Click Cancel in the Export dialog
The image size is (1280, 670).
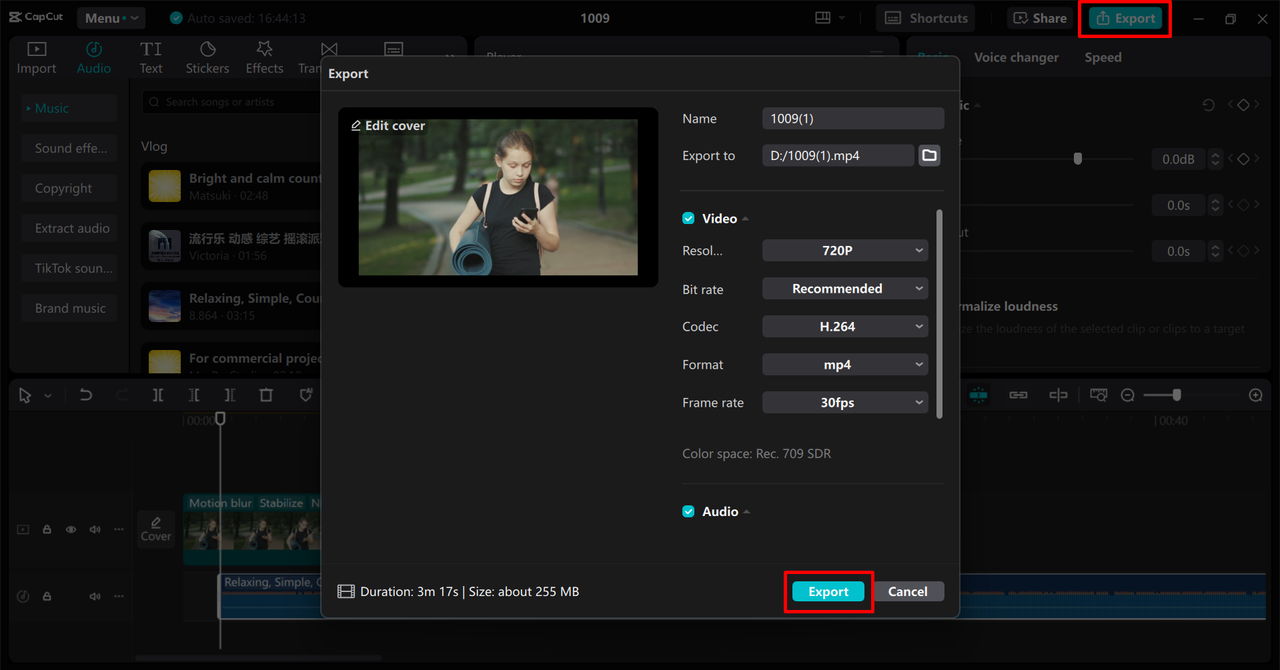click(x=908, y=592)
